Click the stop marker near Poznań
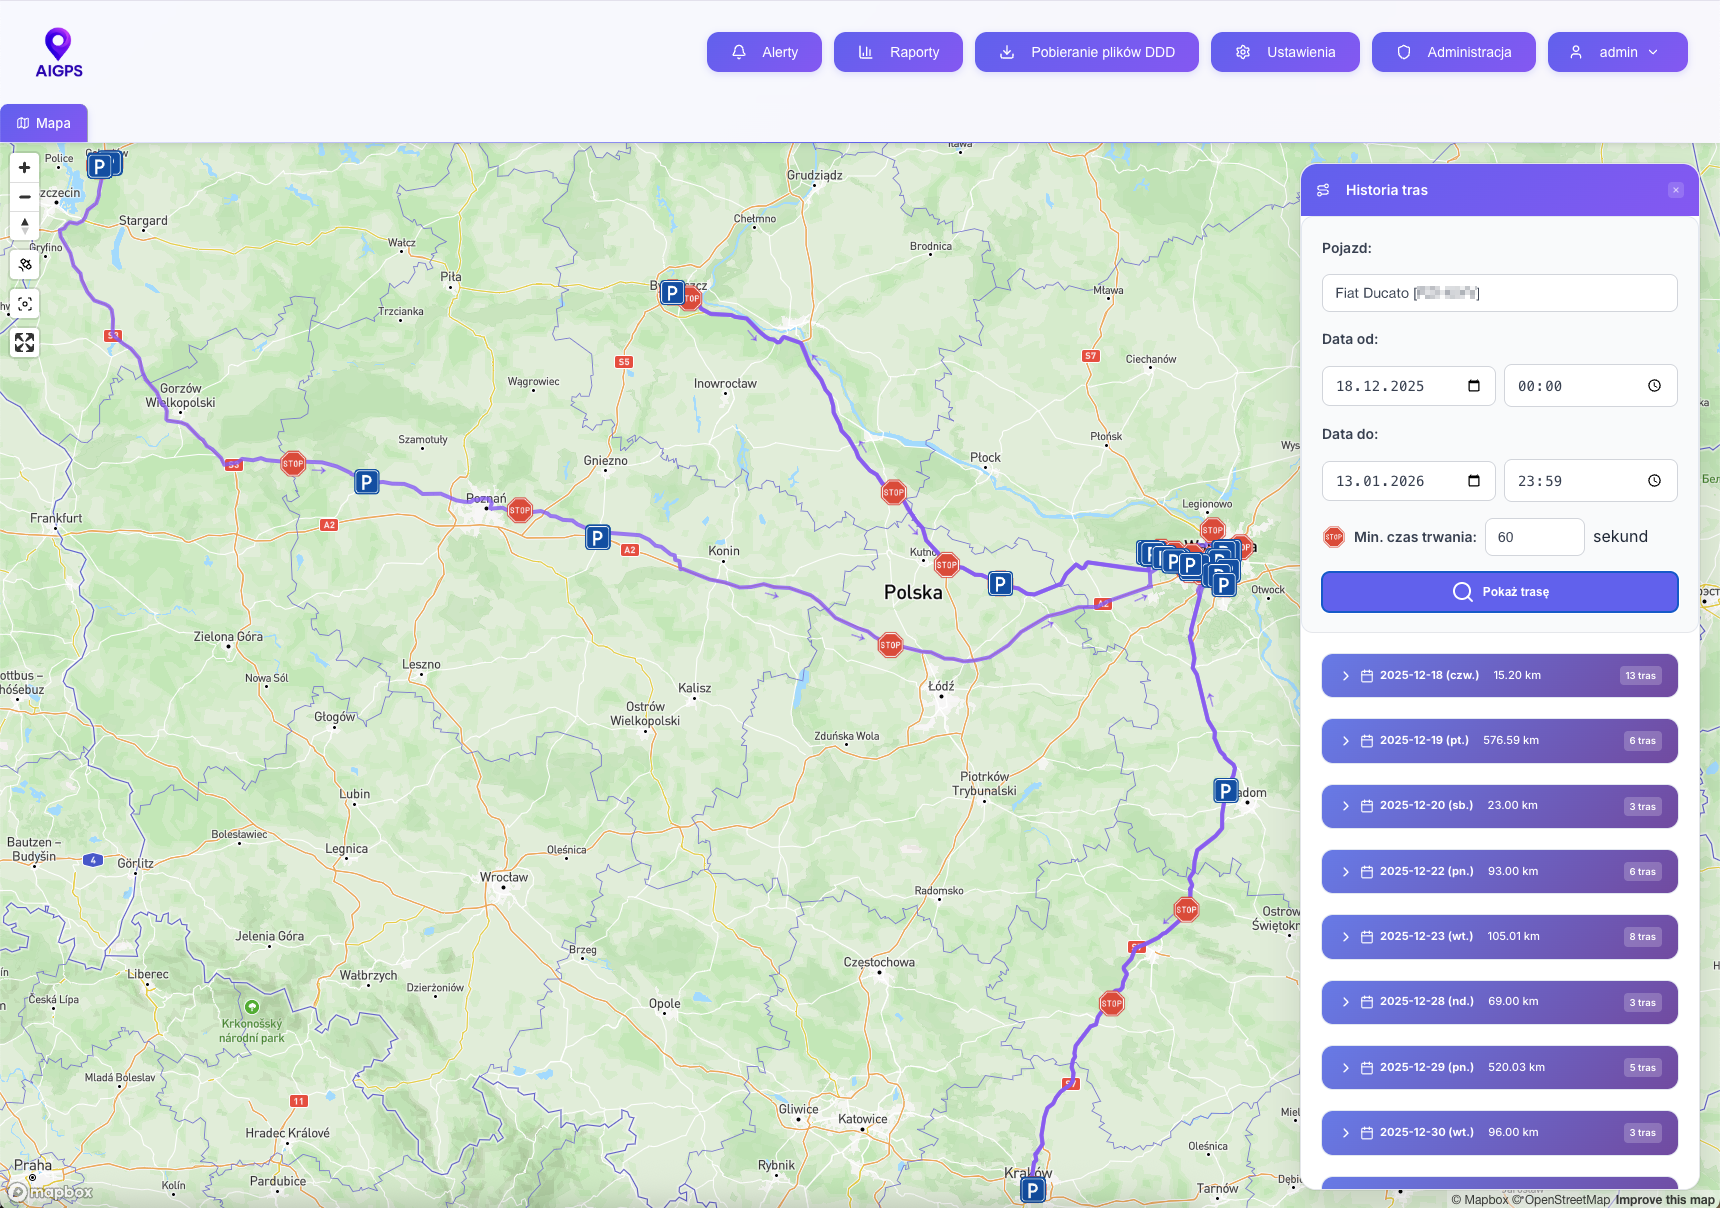Image resolution: width=1720 pixels, height=1208 pixels. (520, 511)
